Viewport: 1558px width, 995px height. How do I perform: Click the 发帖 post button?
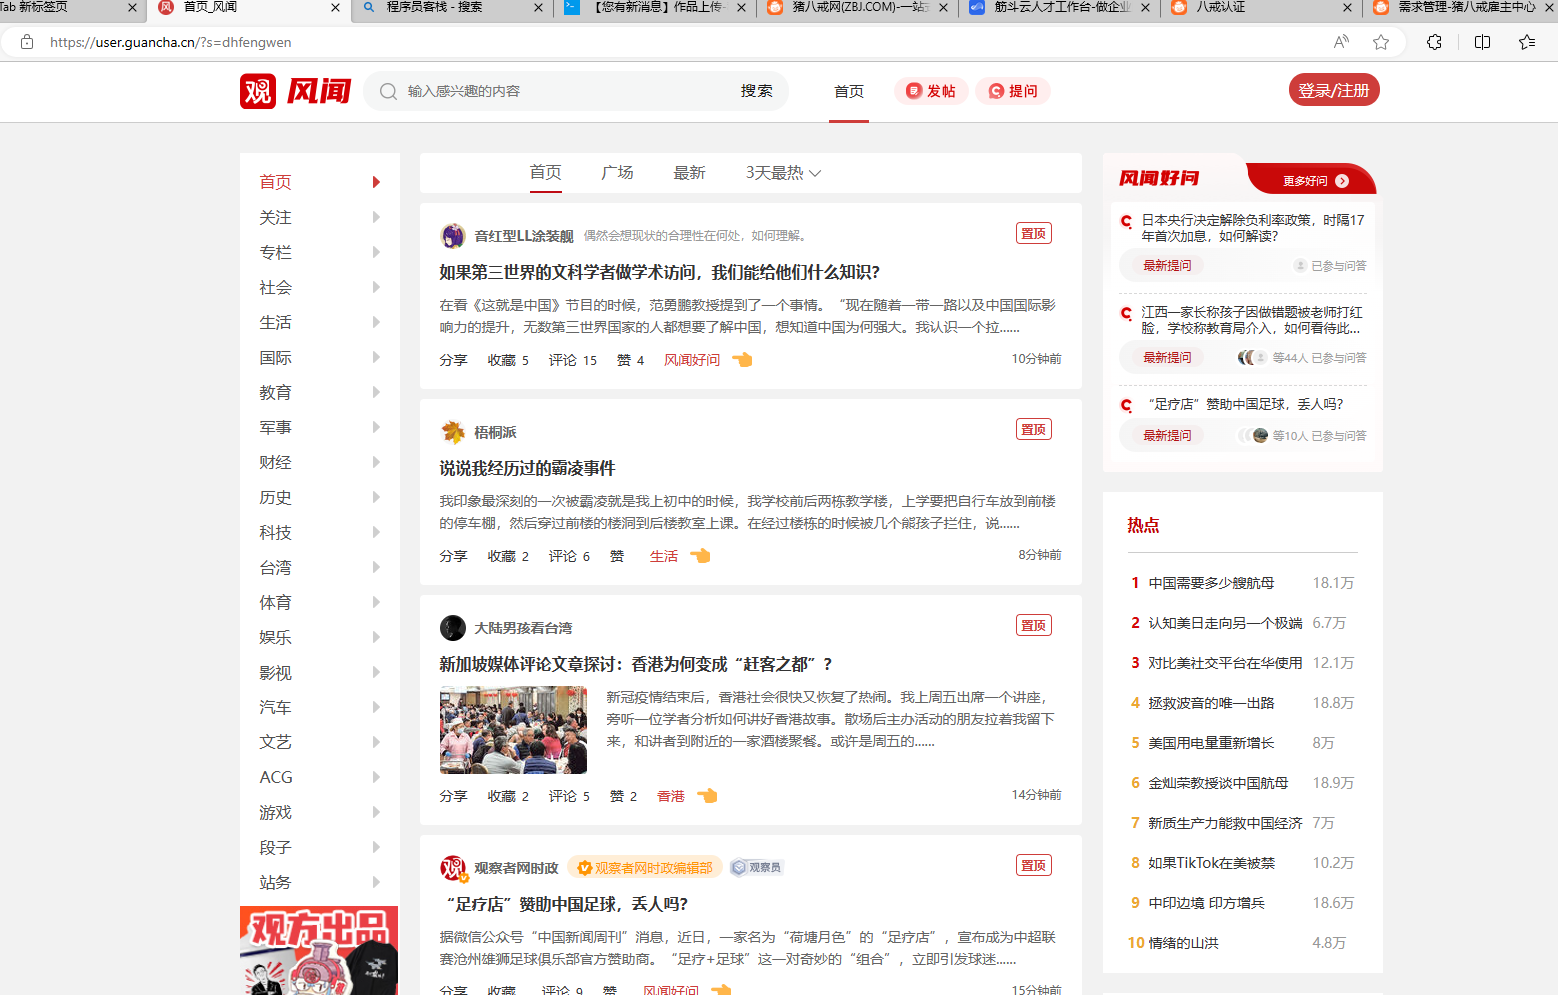(x=931, y=91)
